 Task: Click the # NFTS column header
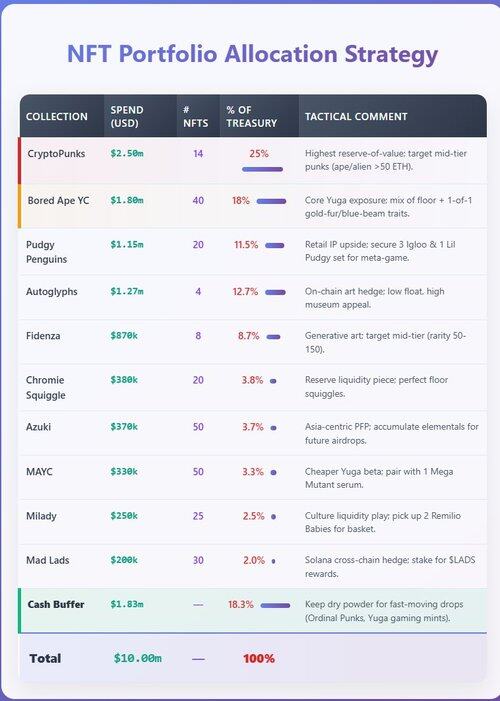pyautogui.click(x=195, y=116)
